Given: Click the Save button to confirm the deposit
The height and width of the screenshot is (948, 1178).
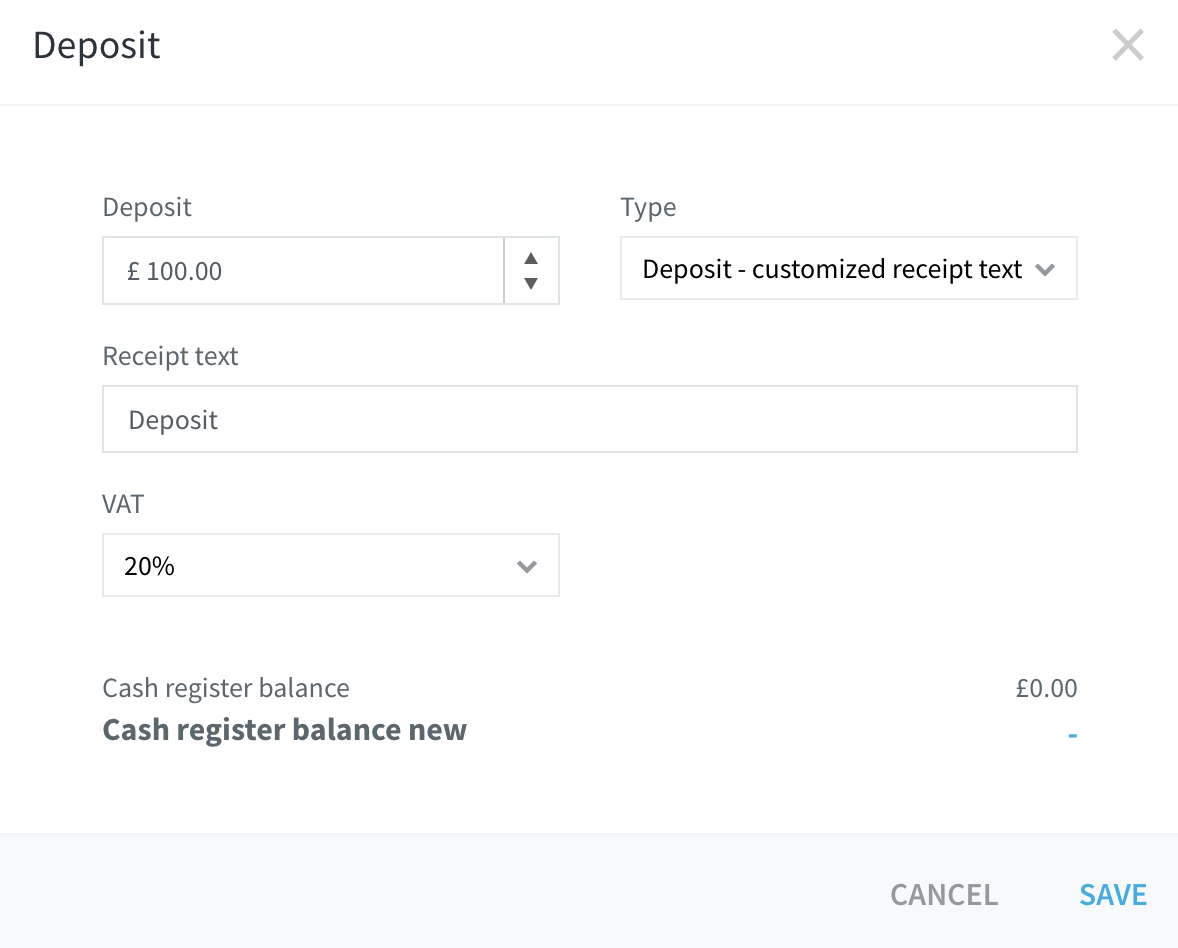Looking at the screenshot, I should click(x=1112, y=894).
